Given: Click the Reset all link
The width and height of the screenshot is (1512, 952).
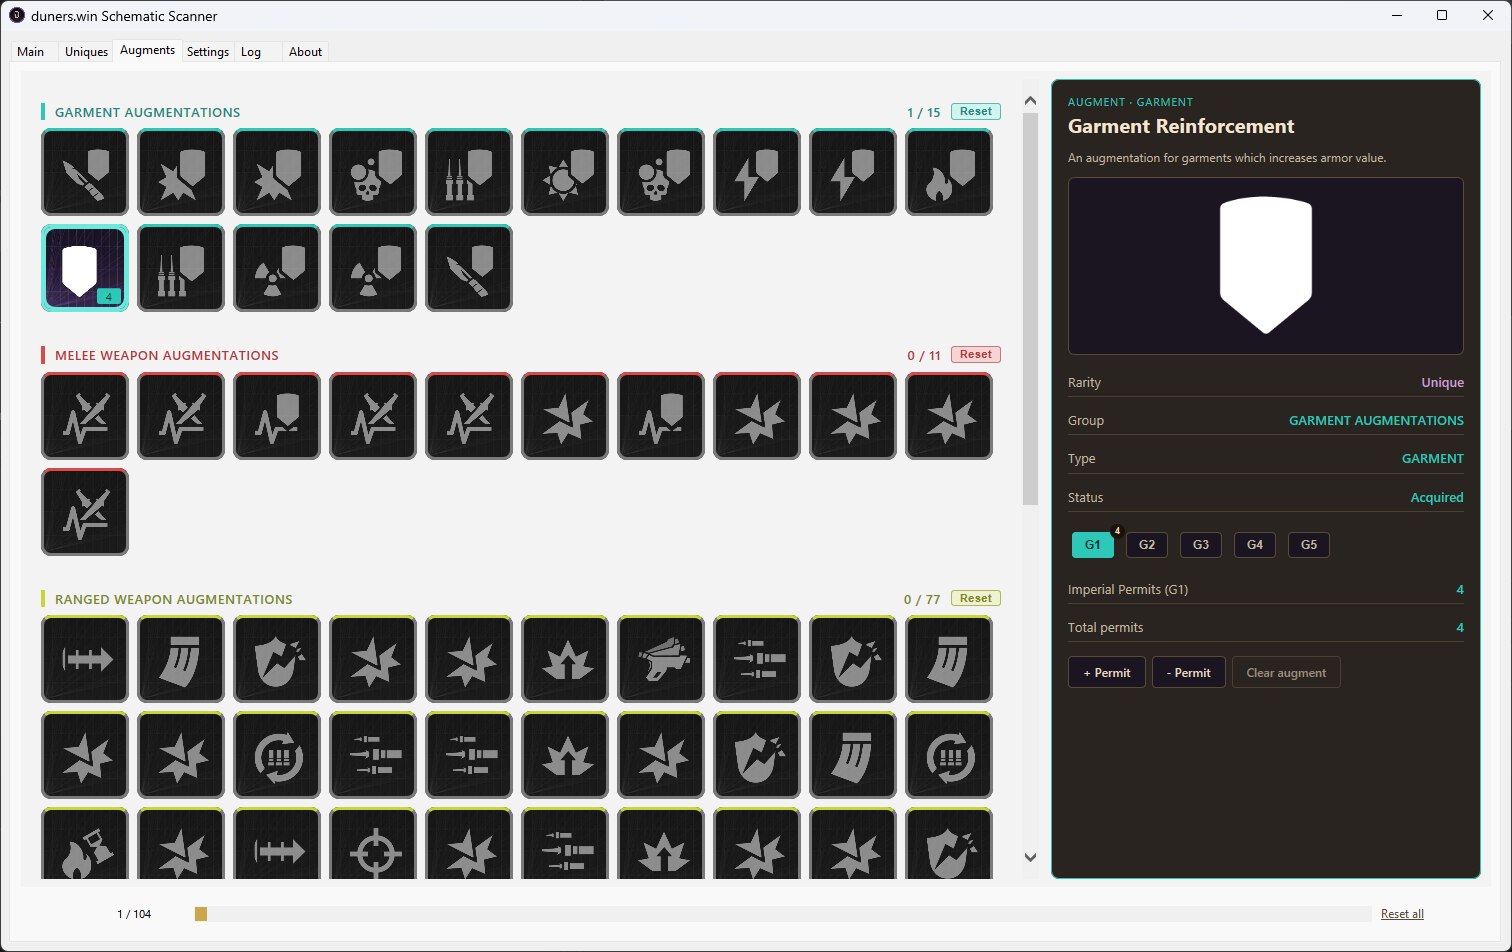Looking at the screenshot, I should coord(1402,914).
